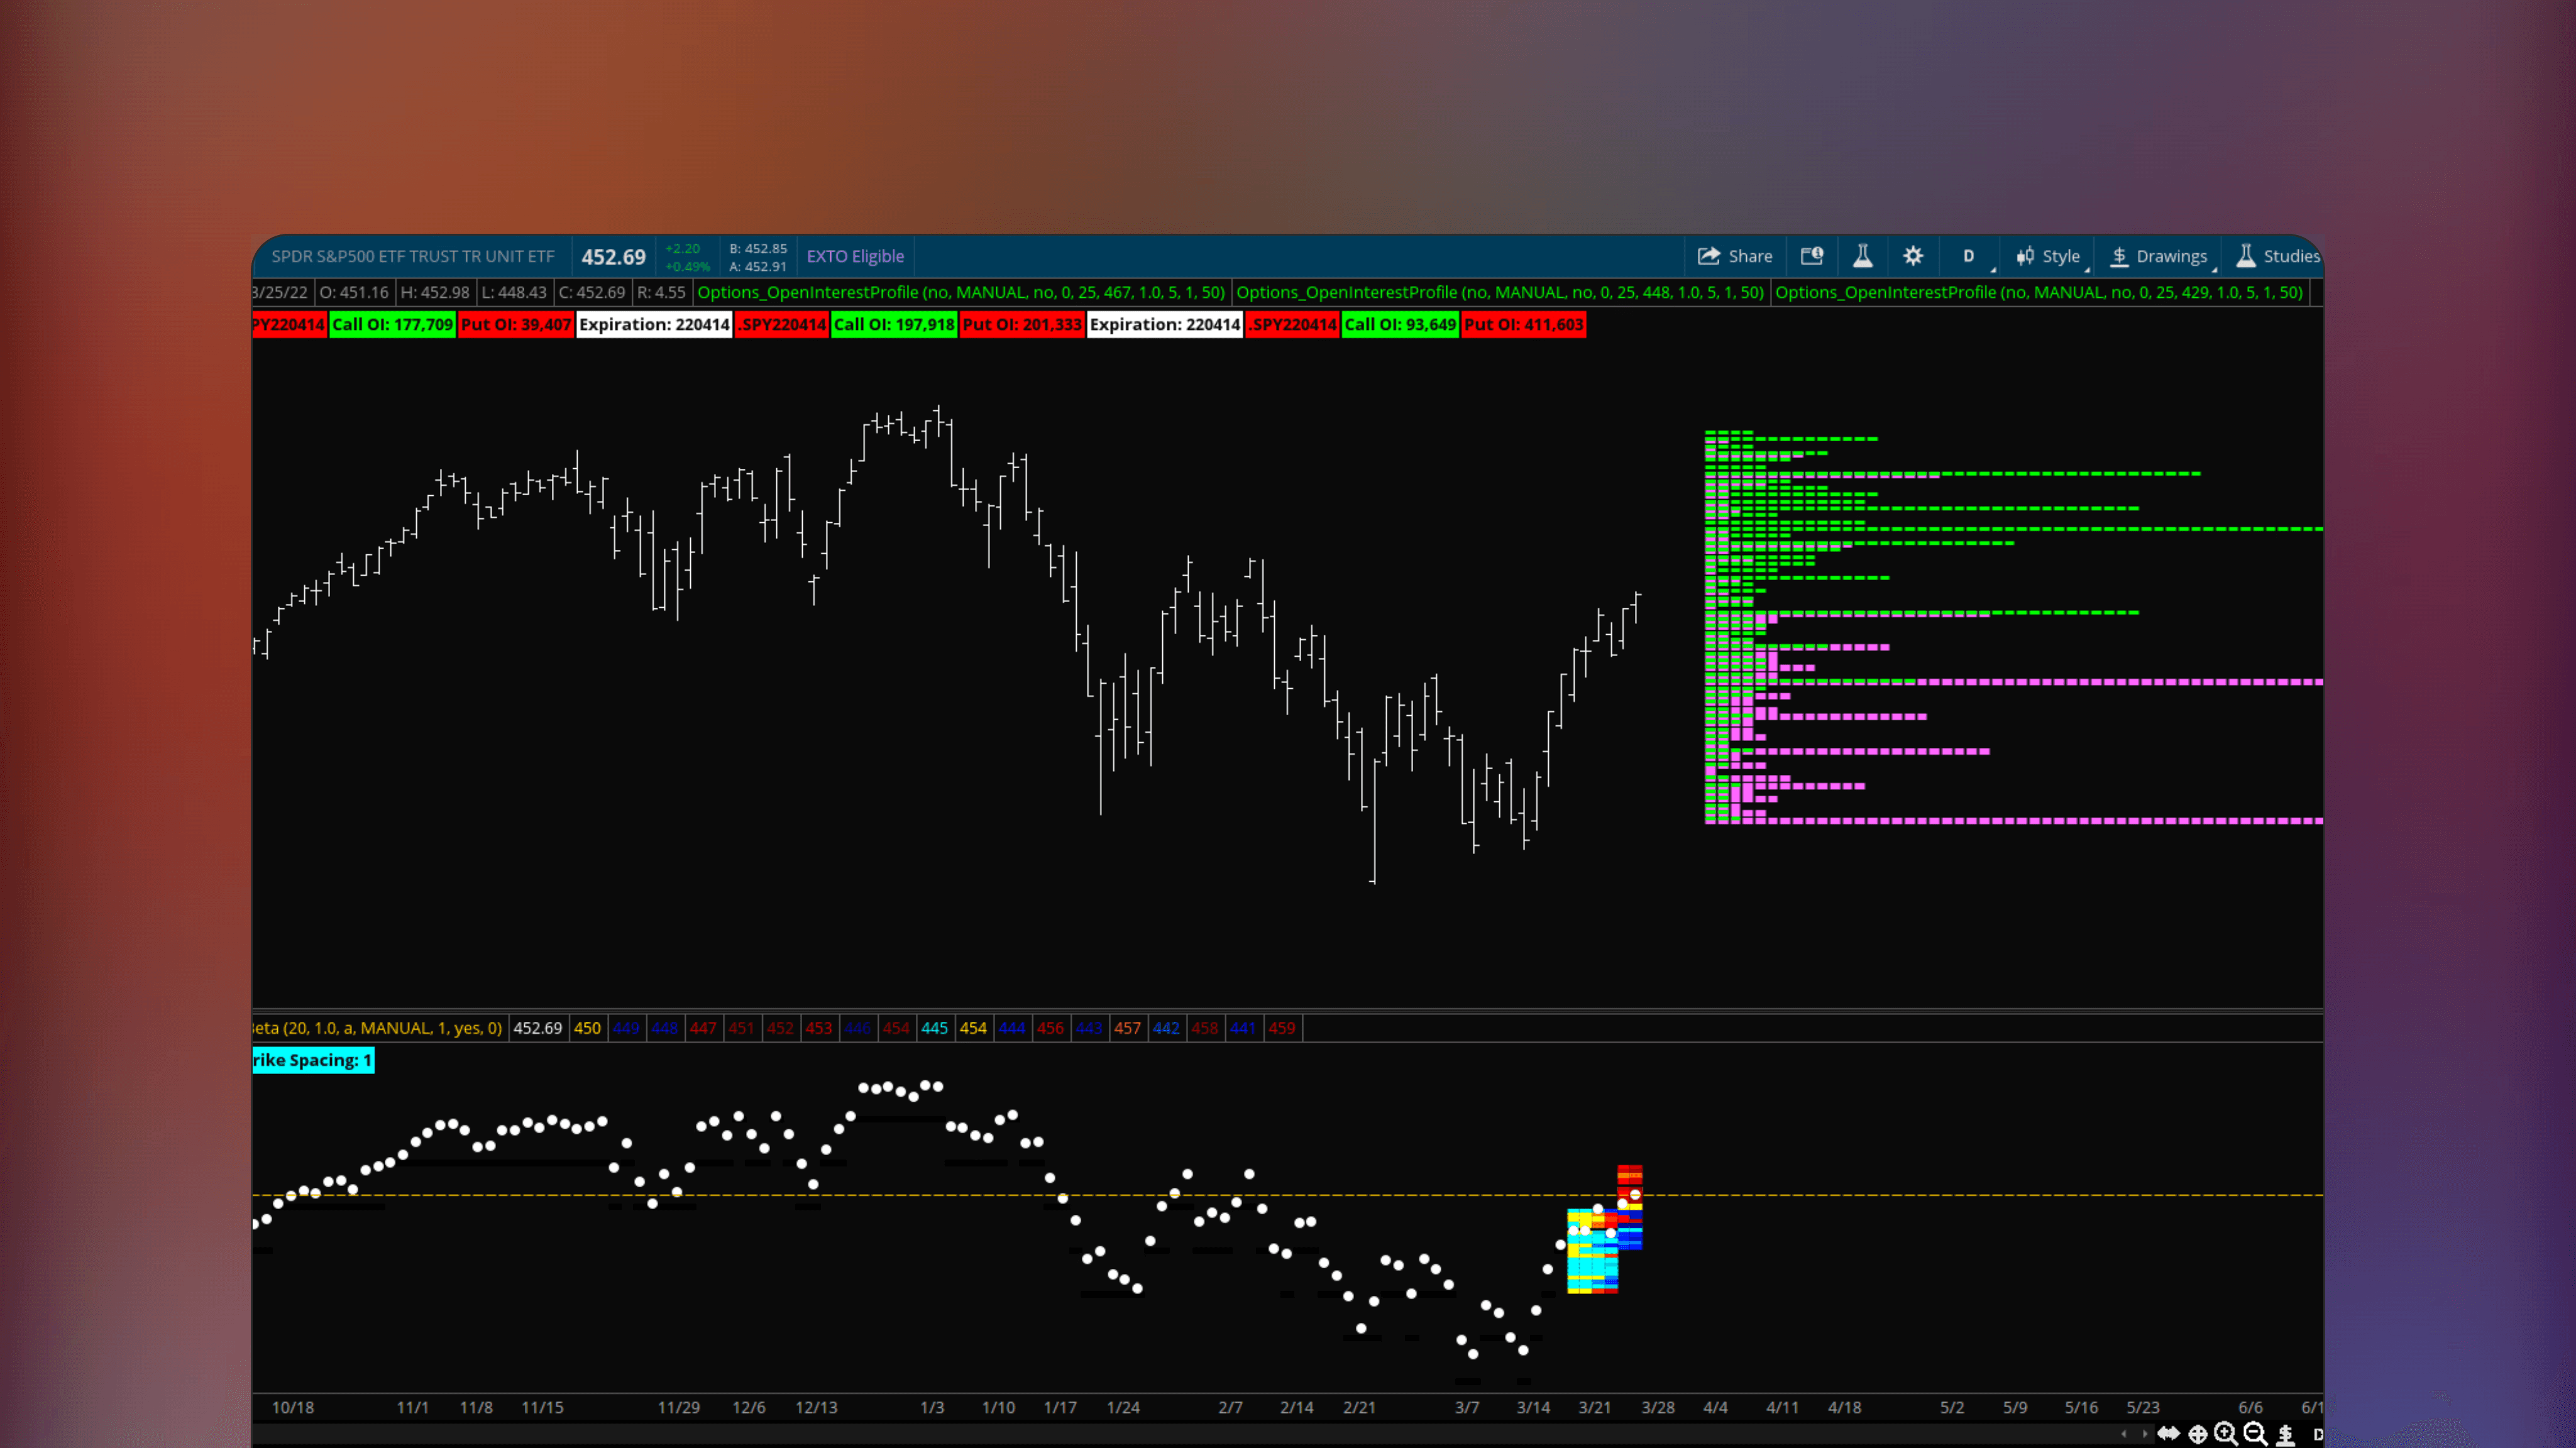Zoom in using the magnifier plus icon
This screenshot has height=1448, width=2576.
pos(2226,1434)
